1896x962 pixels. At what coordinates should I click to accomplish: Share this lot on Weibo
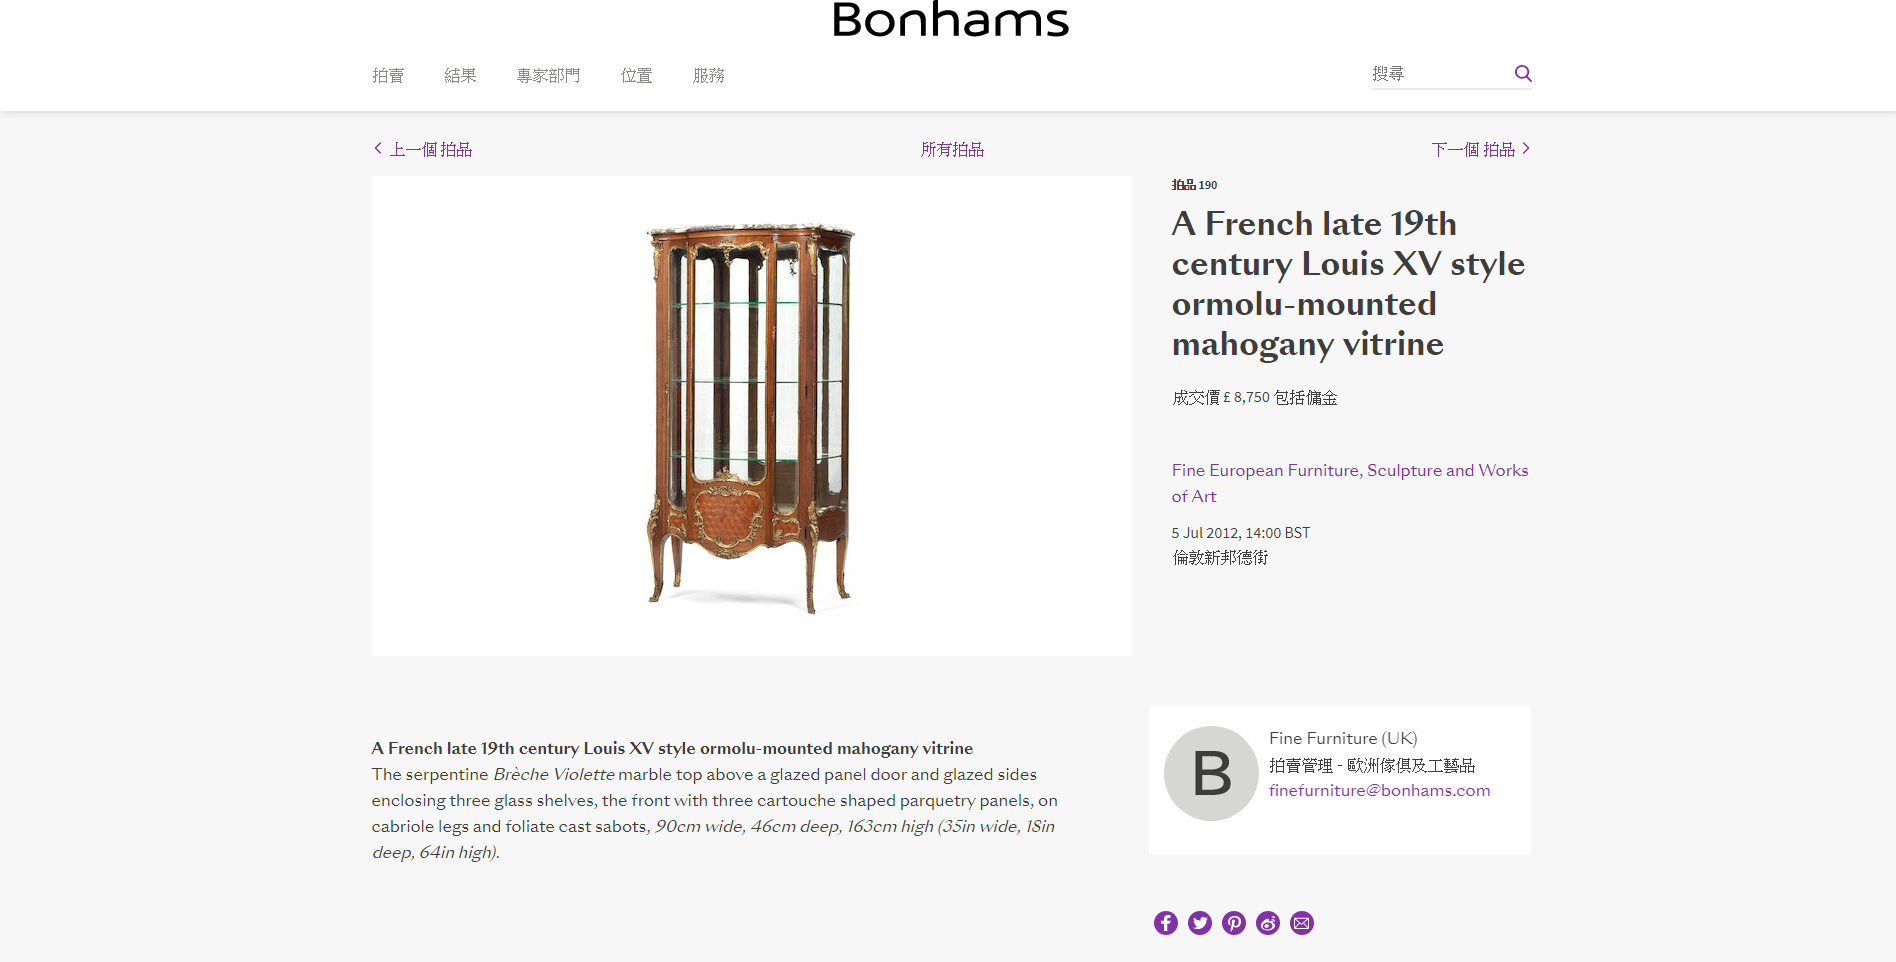click(1268, 923)
